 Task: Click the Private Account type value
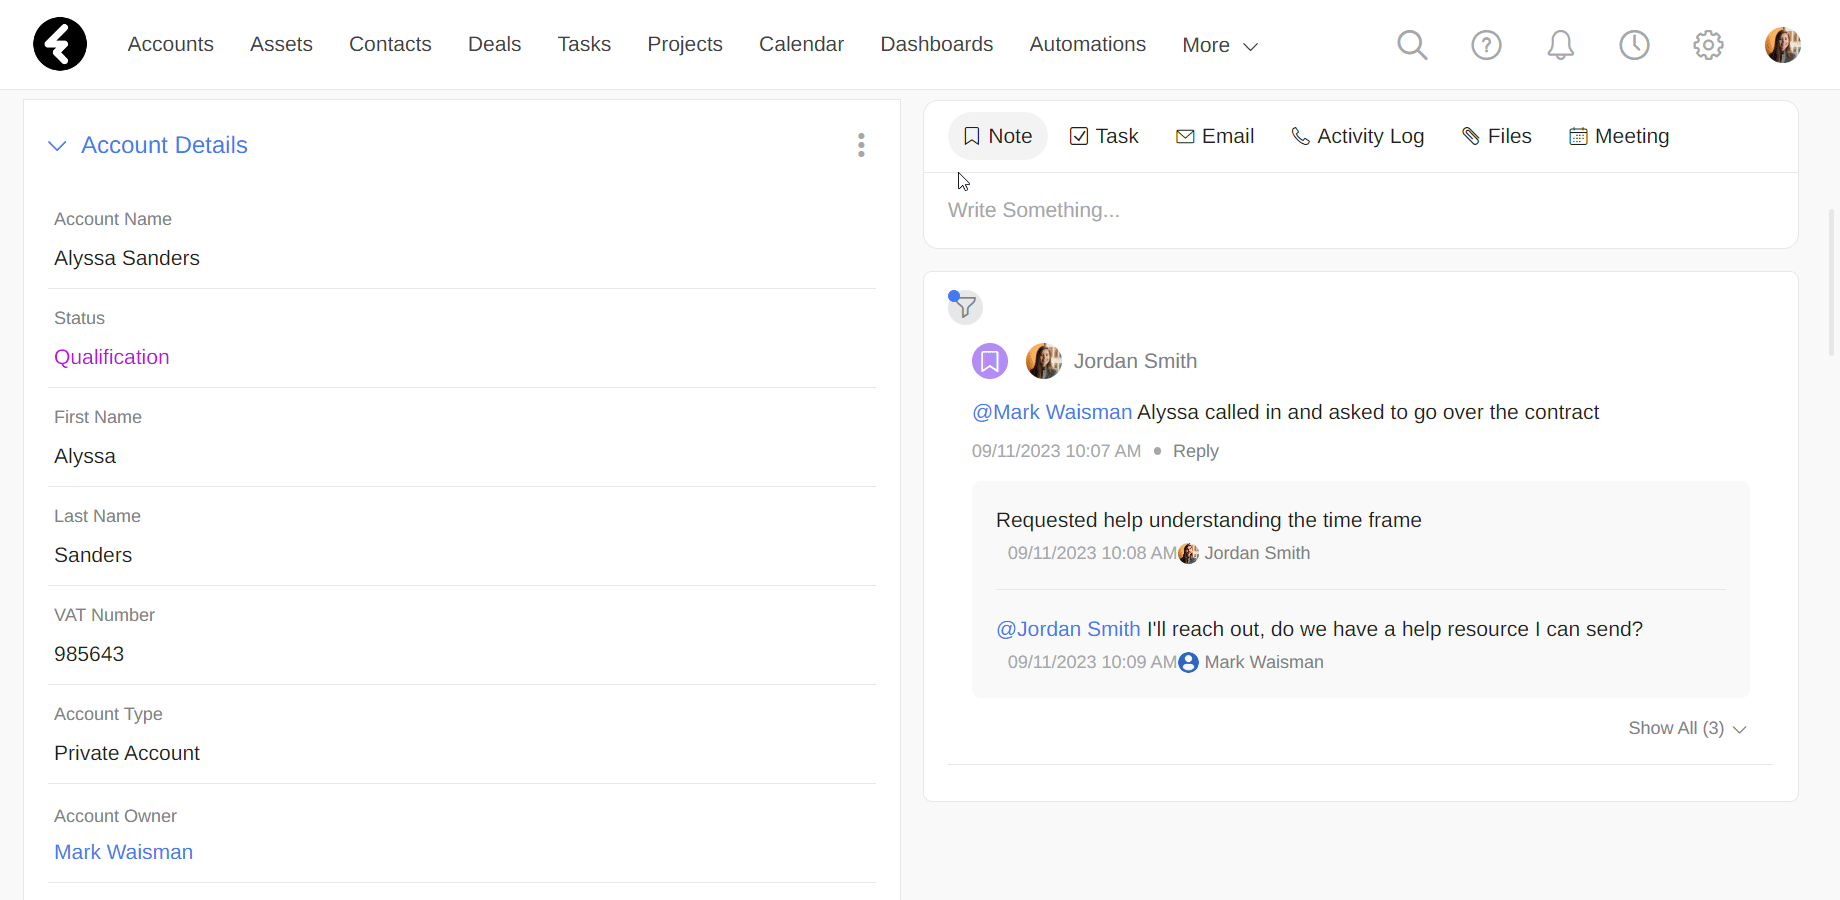pos(127,753)
